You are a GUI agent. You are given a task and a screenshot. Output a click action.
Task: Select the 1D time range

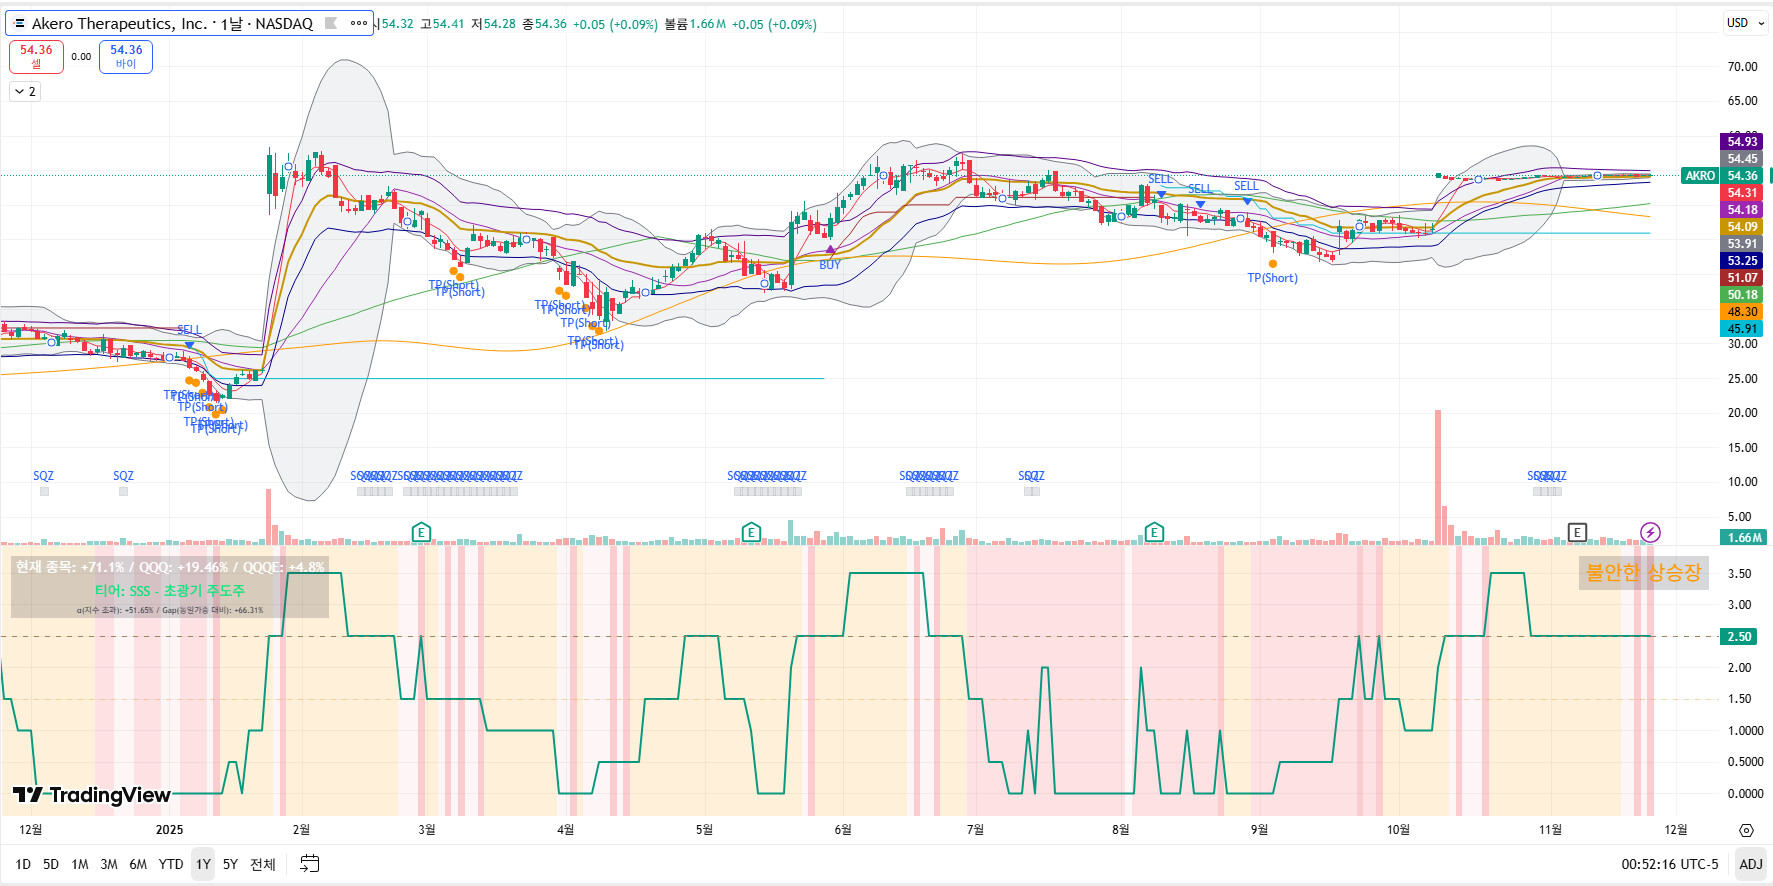point(23,864)
